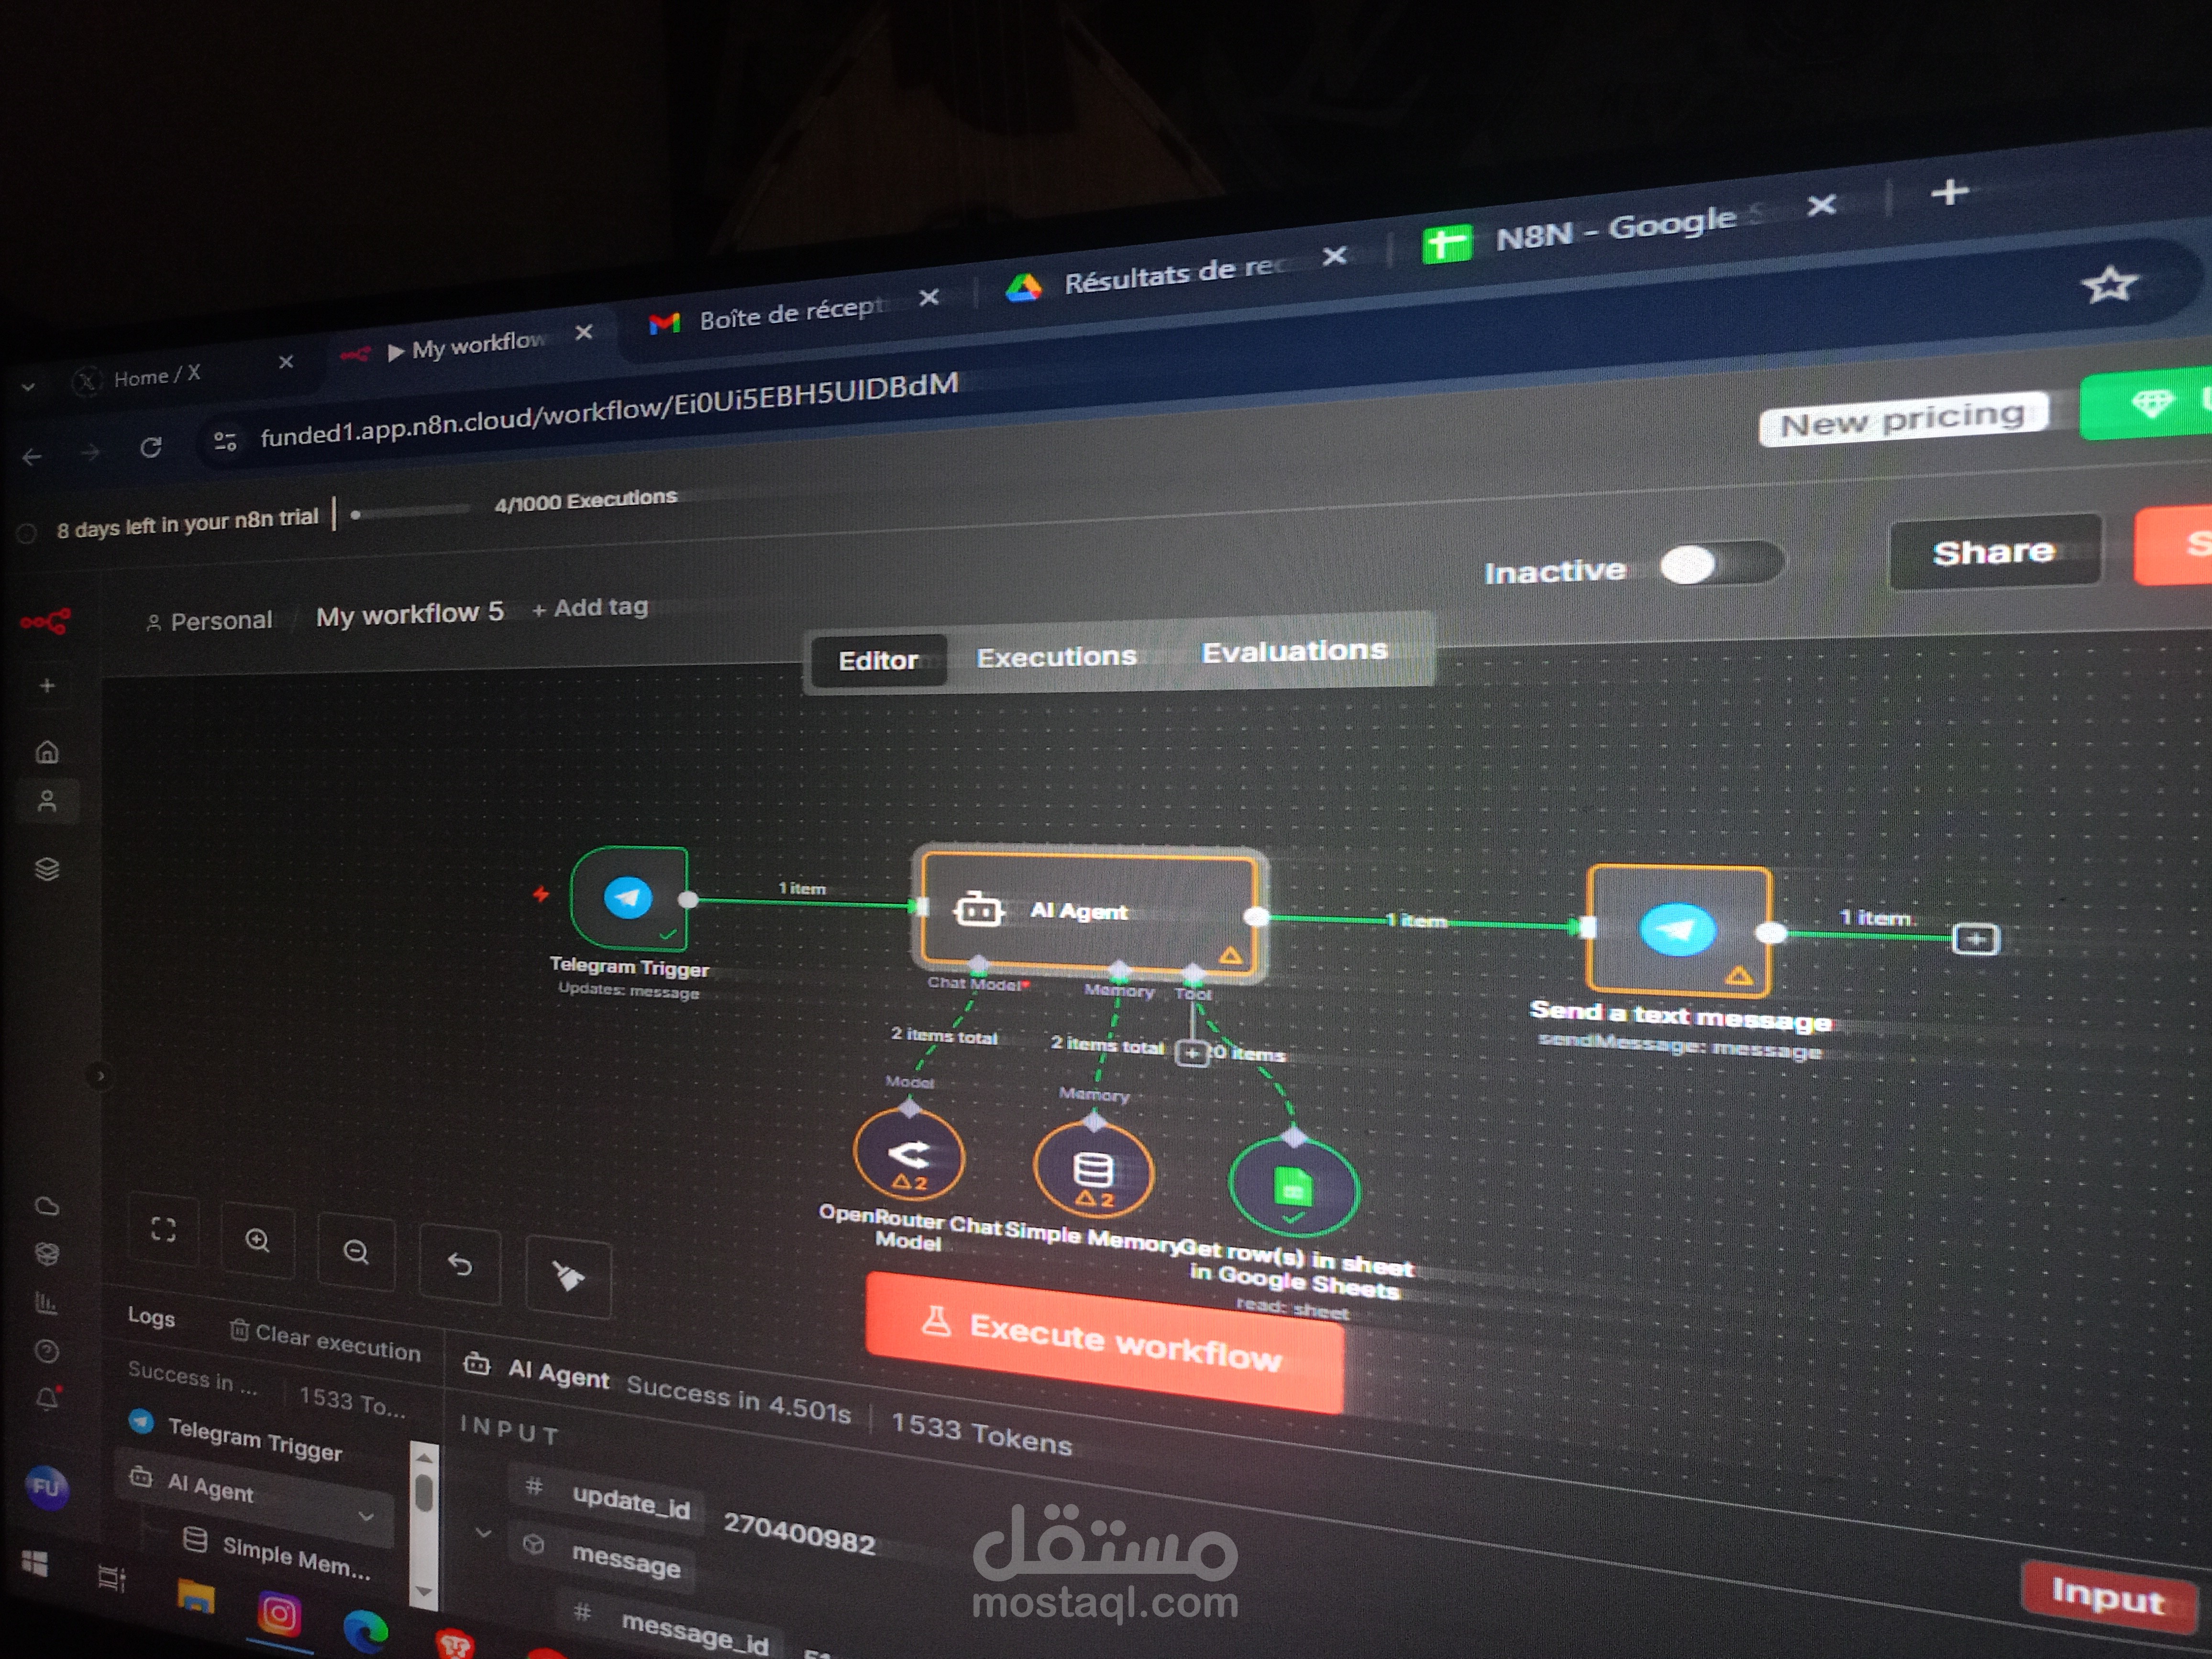Click the logs scrollbar down arrow
This screenshot has width=2212, height=1659.
(423, 1591)
